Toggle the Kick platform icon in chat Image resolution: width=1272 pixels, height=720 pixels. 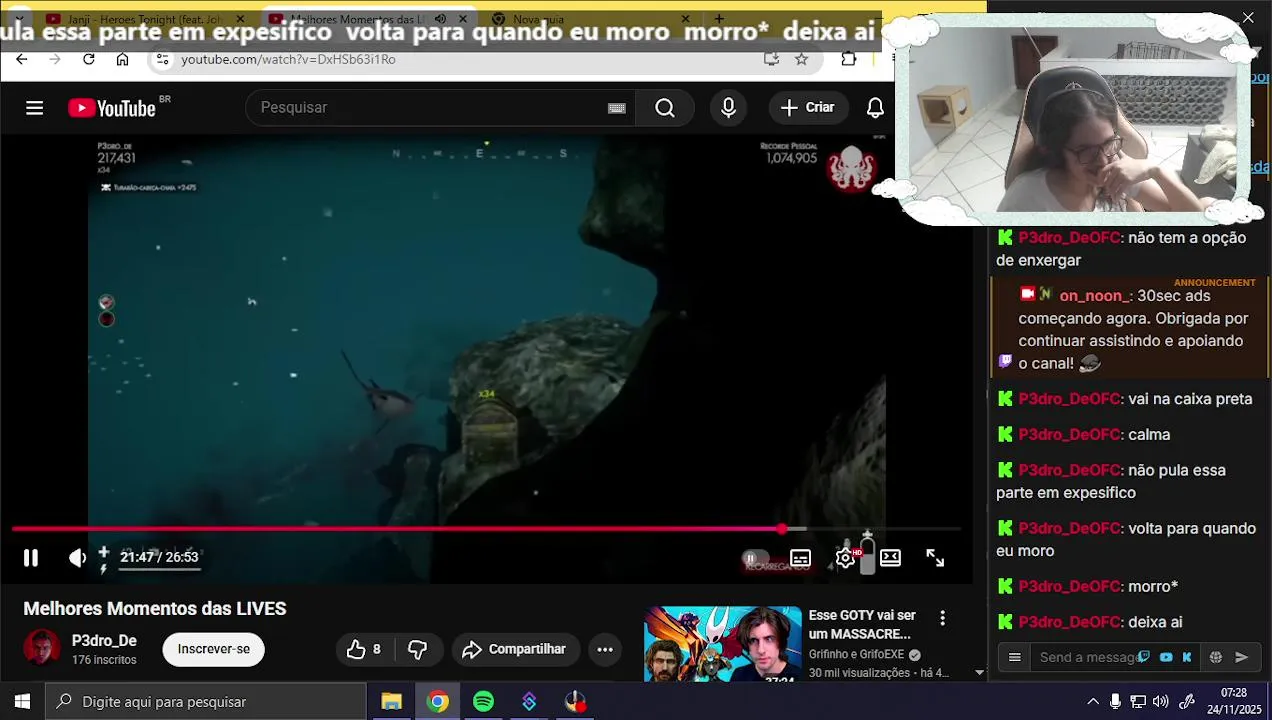pos(1187,657)
